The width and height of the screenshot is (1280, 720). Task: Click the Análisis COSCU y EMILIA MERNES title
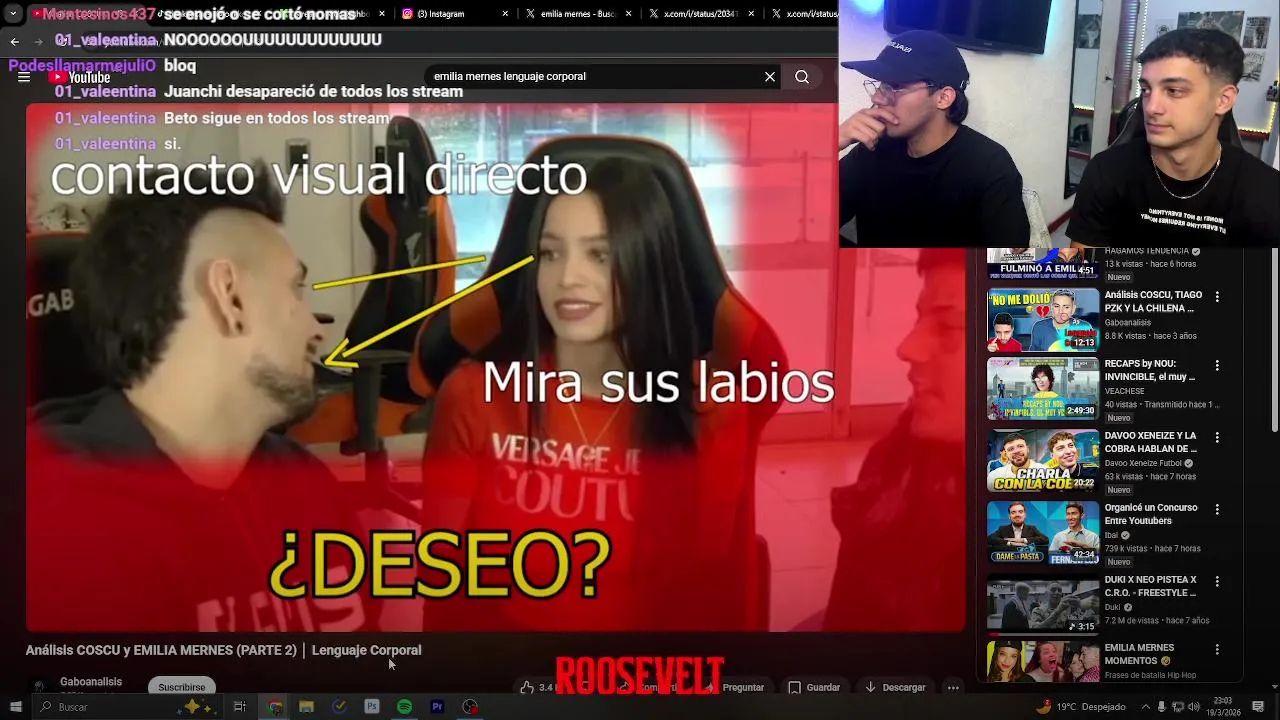click(223, 650)
